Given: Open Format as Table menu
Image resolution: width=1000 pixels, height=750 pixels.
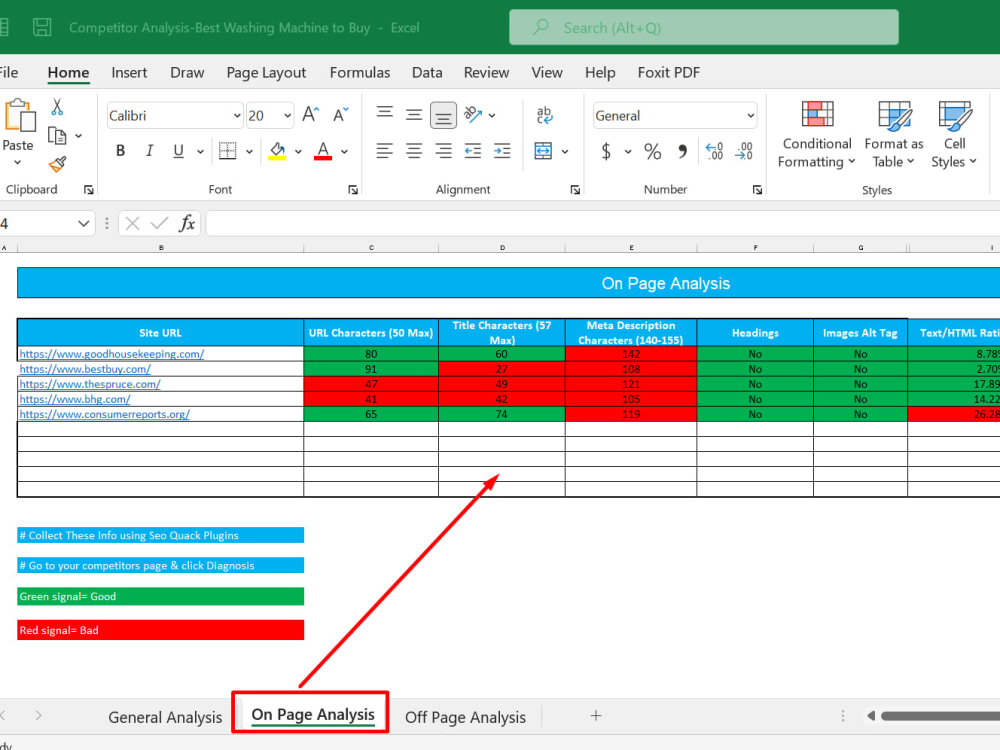Looking at the screenshot, I should (x=893, y=134).
